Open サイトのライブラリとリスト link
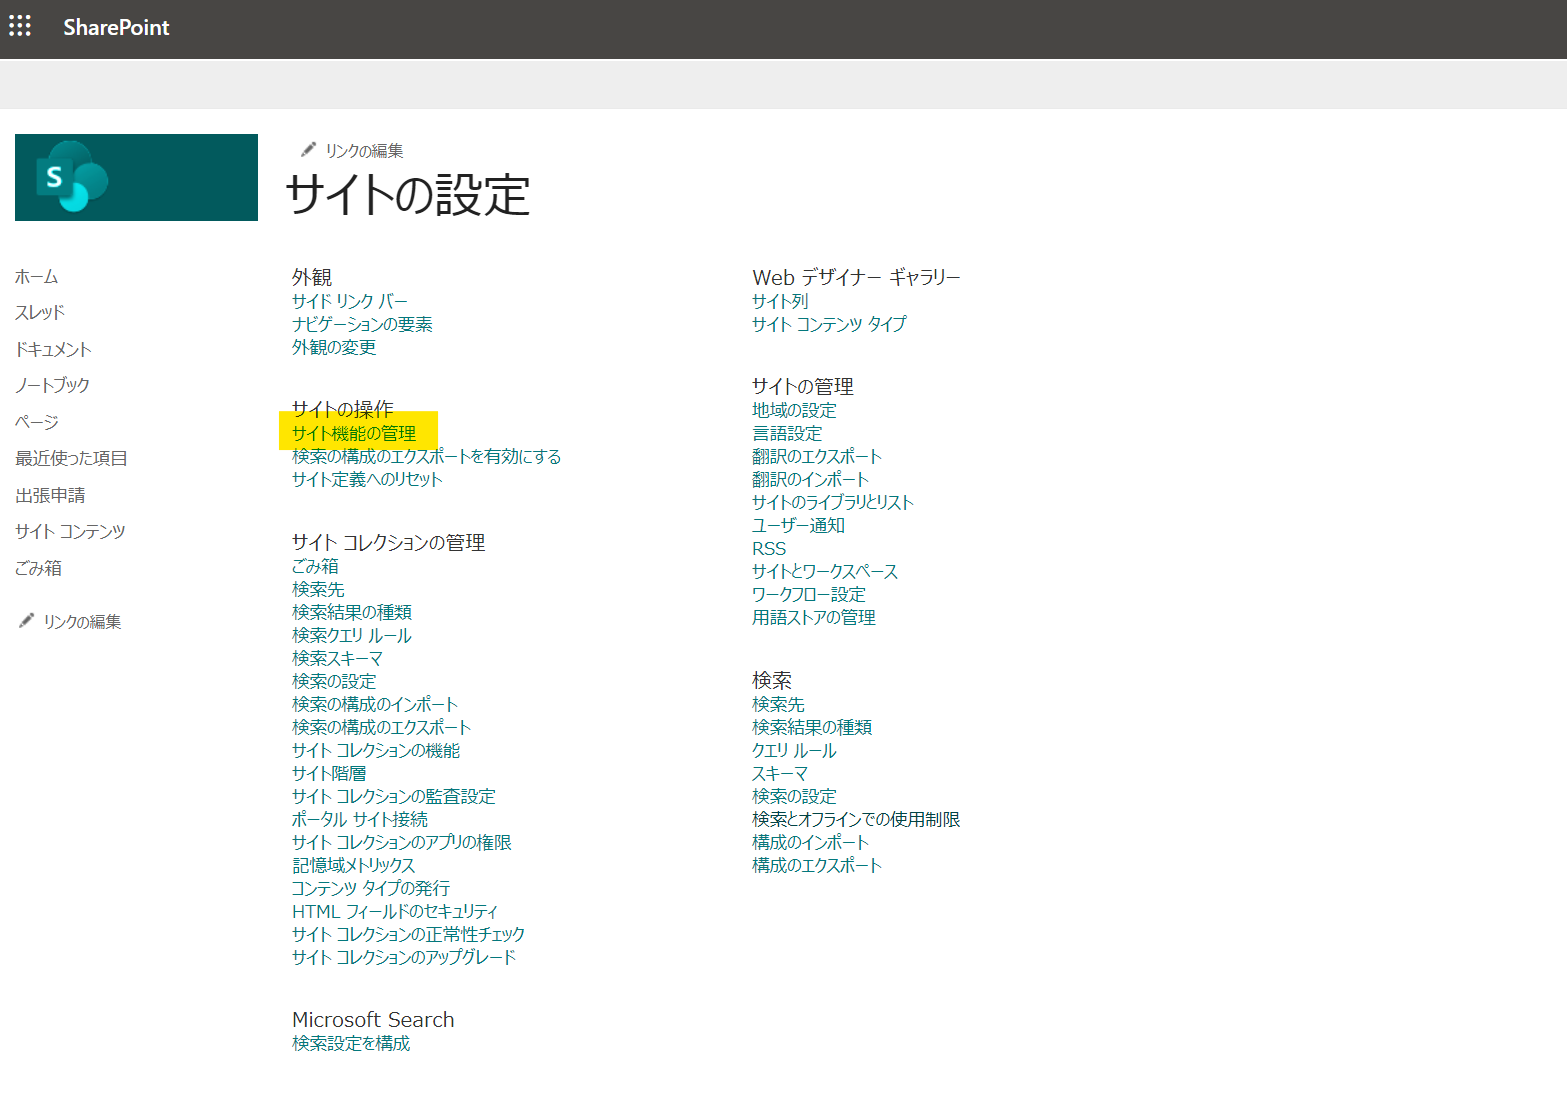 pos(833,502)
